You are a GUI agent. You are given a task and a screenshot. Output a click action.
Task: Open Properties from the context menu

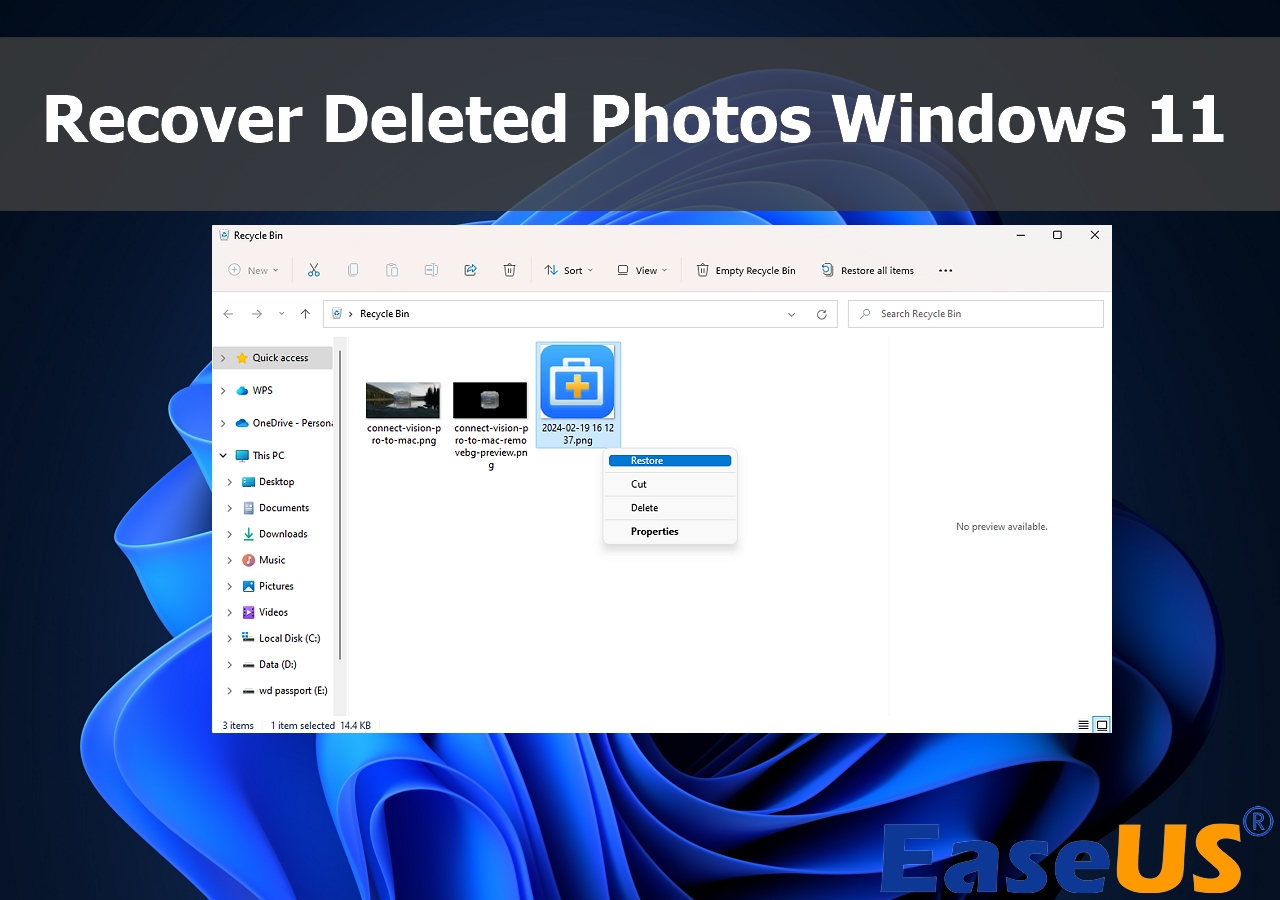point(670,532)
